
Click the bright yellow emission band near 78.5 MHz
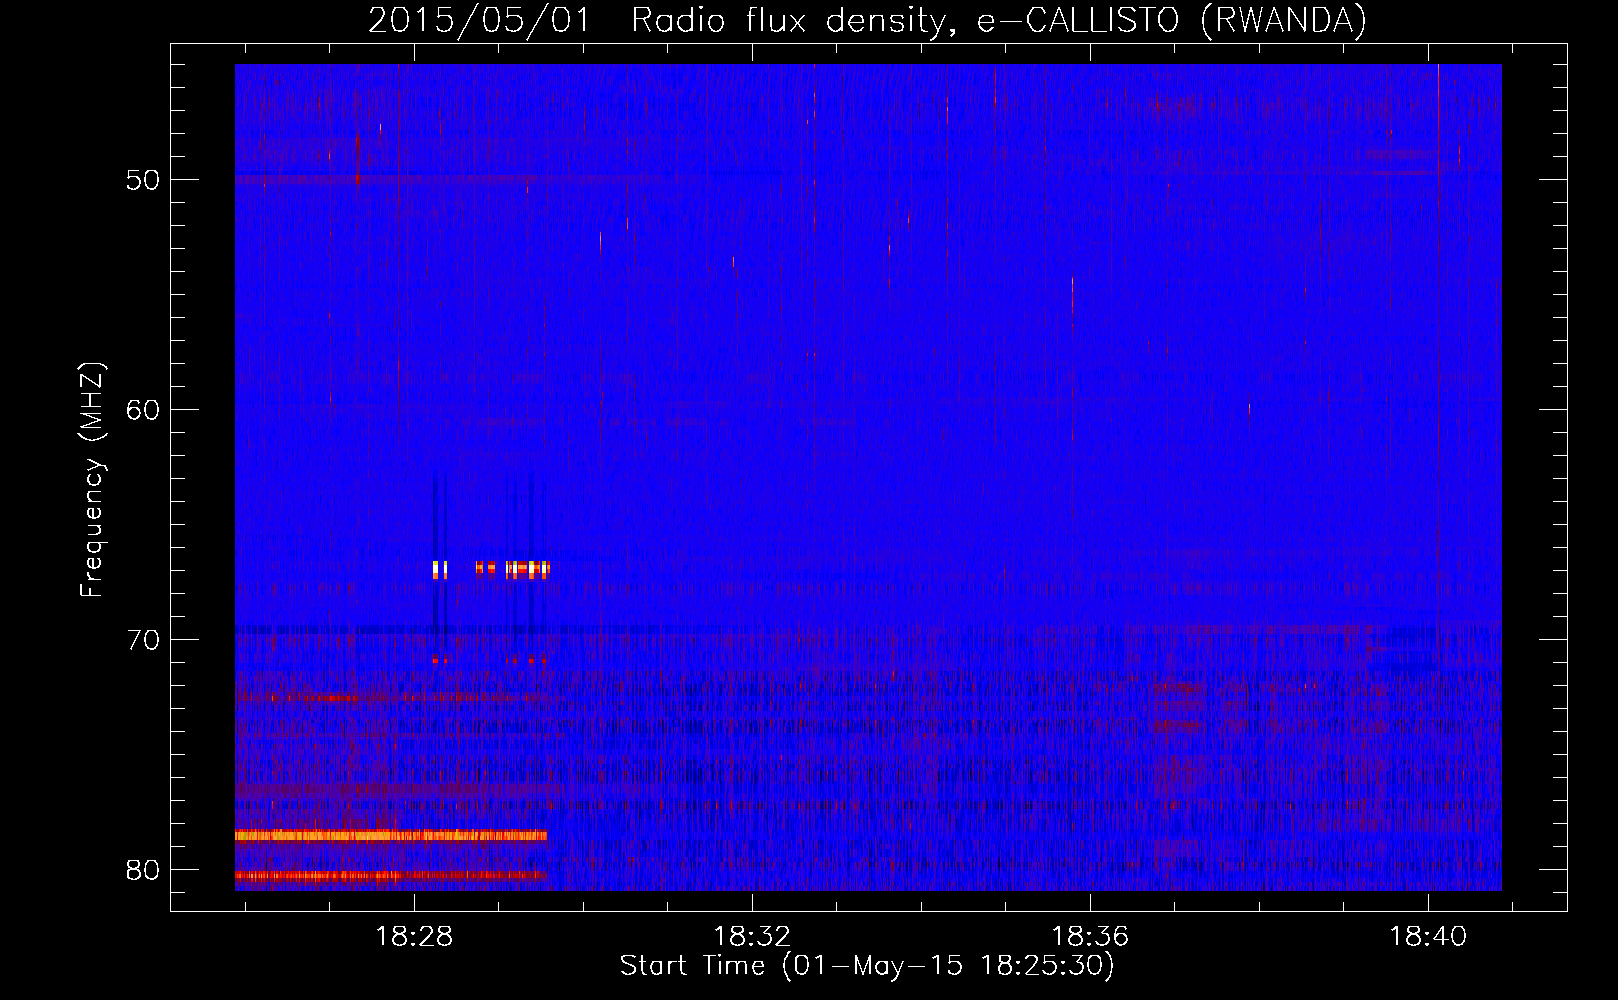click(x=391, y=835)
